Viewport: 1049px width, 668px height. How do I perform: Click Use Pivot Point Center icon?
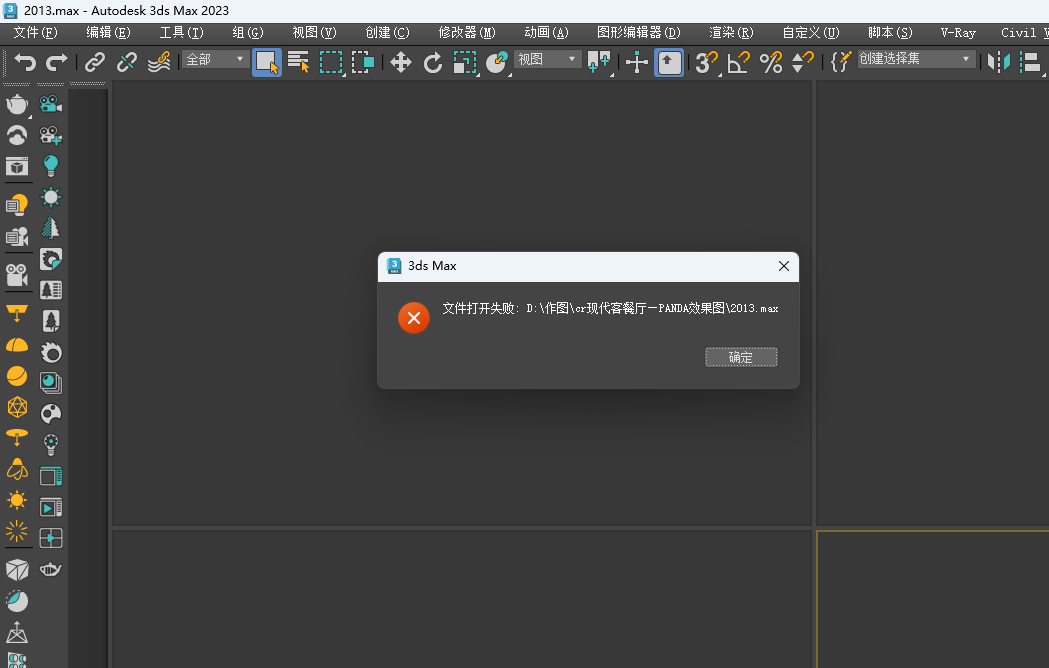(598, 62)
